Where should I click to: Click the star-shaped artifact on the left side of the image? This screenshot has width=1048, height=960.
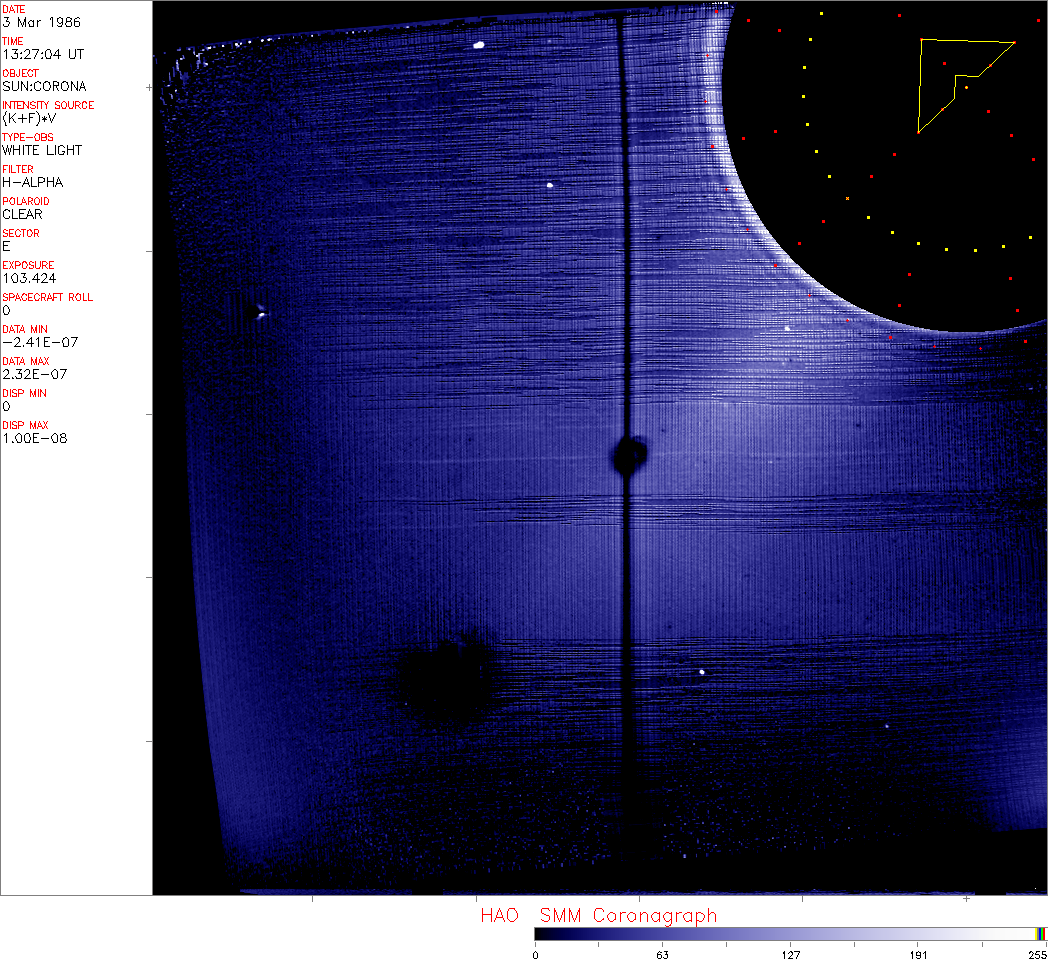coord(259,312)
